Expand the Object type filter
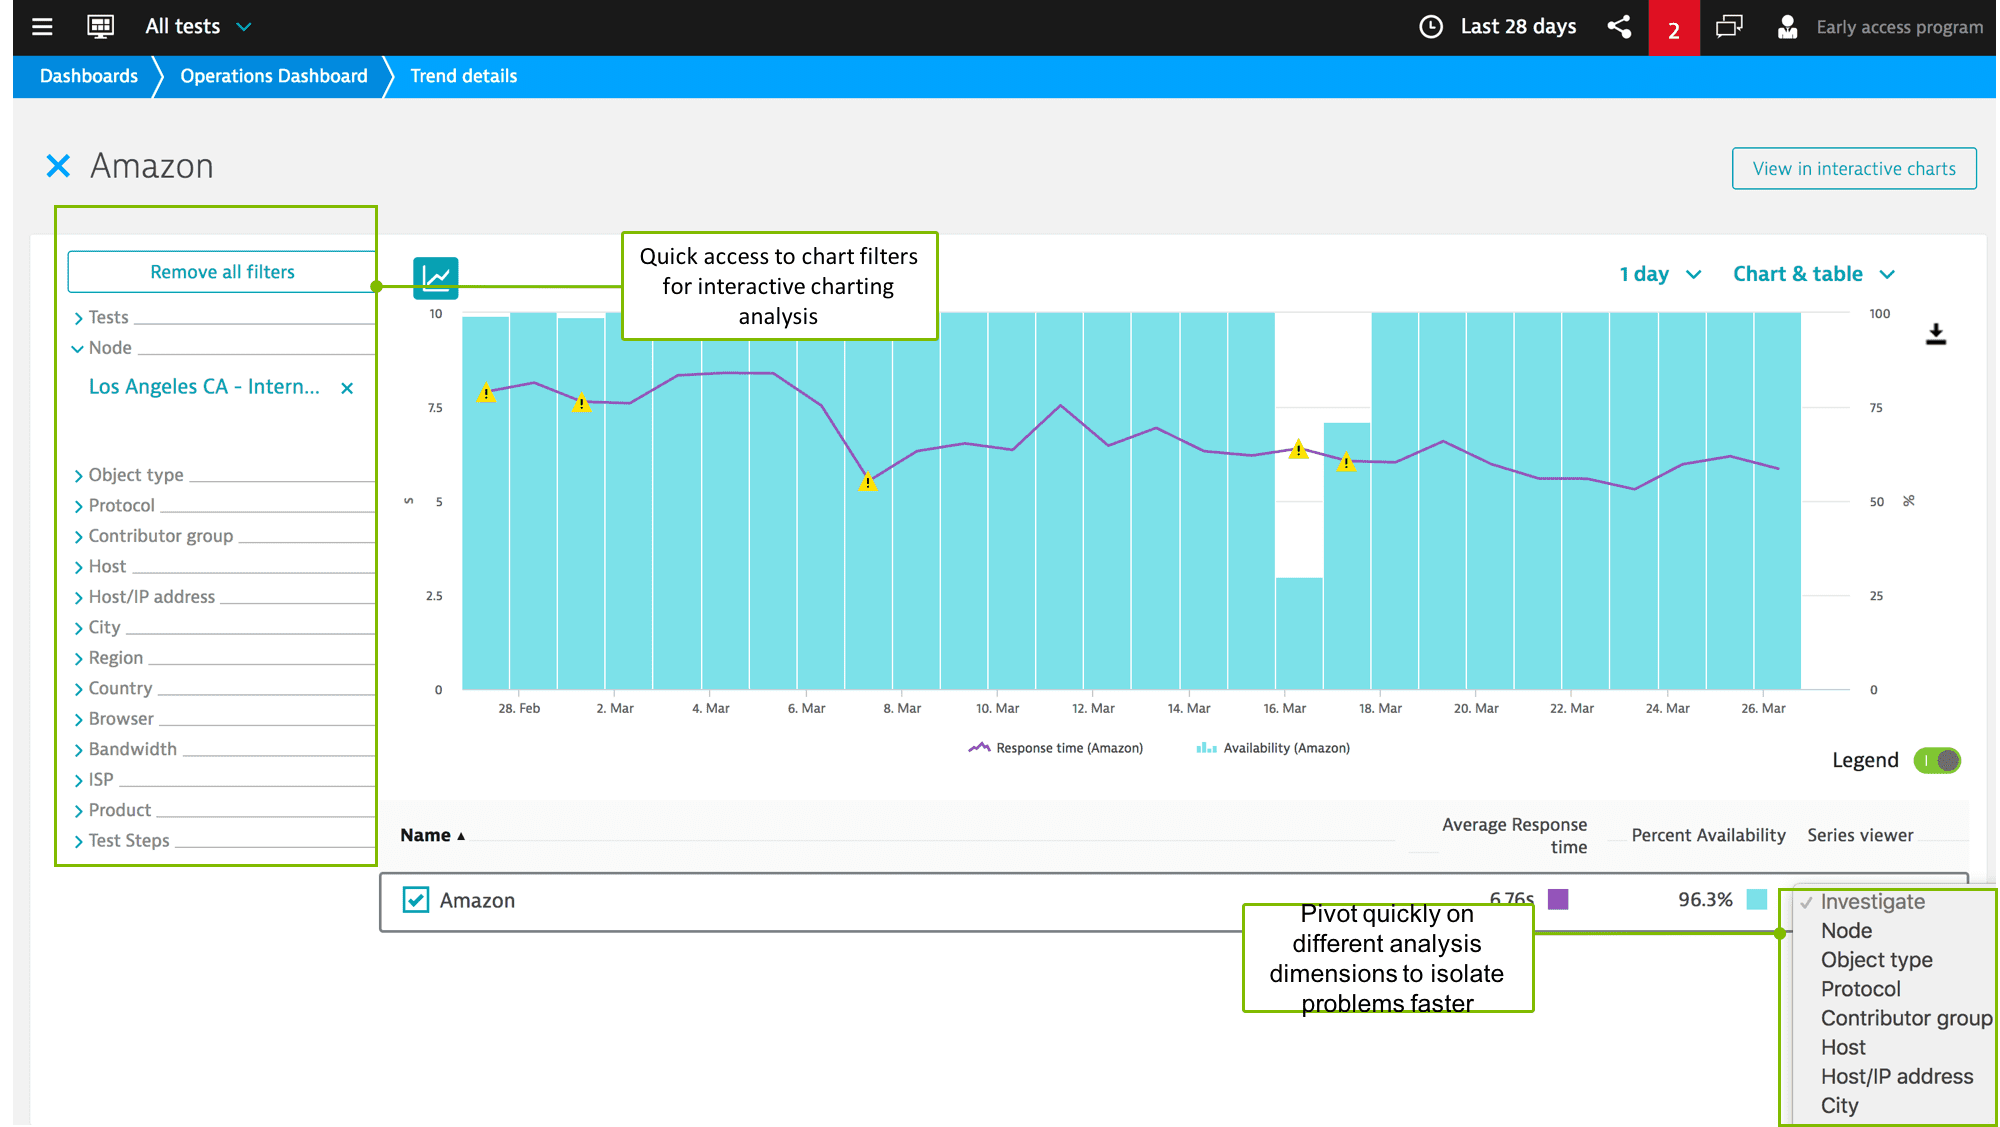Viewport: 2000px width, 1127px height. tap(128, 475)
